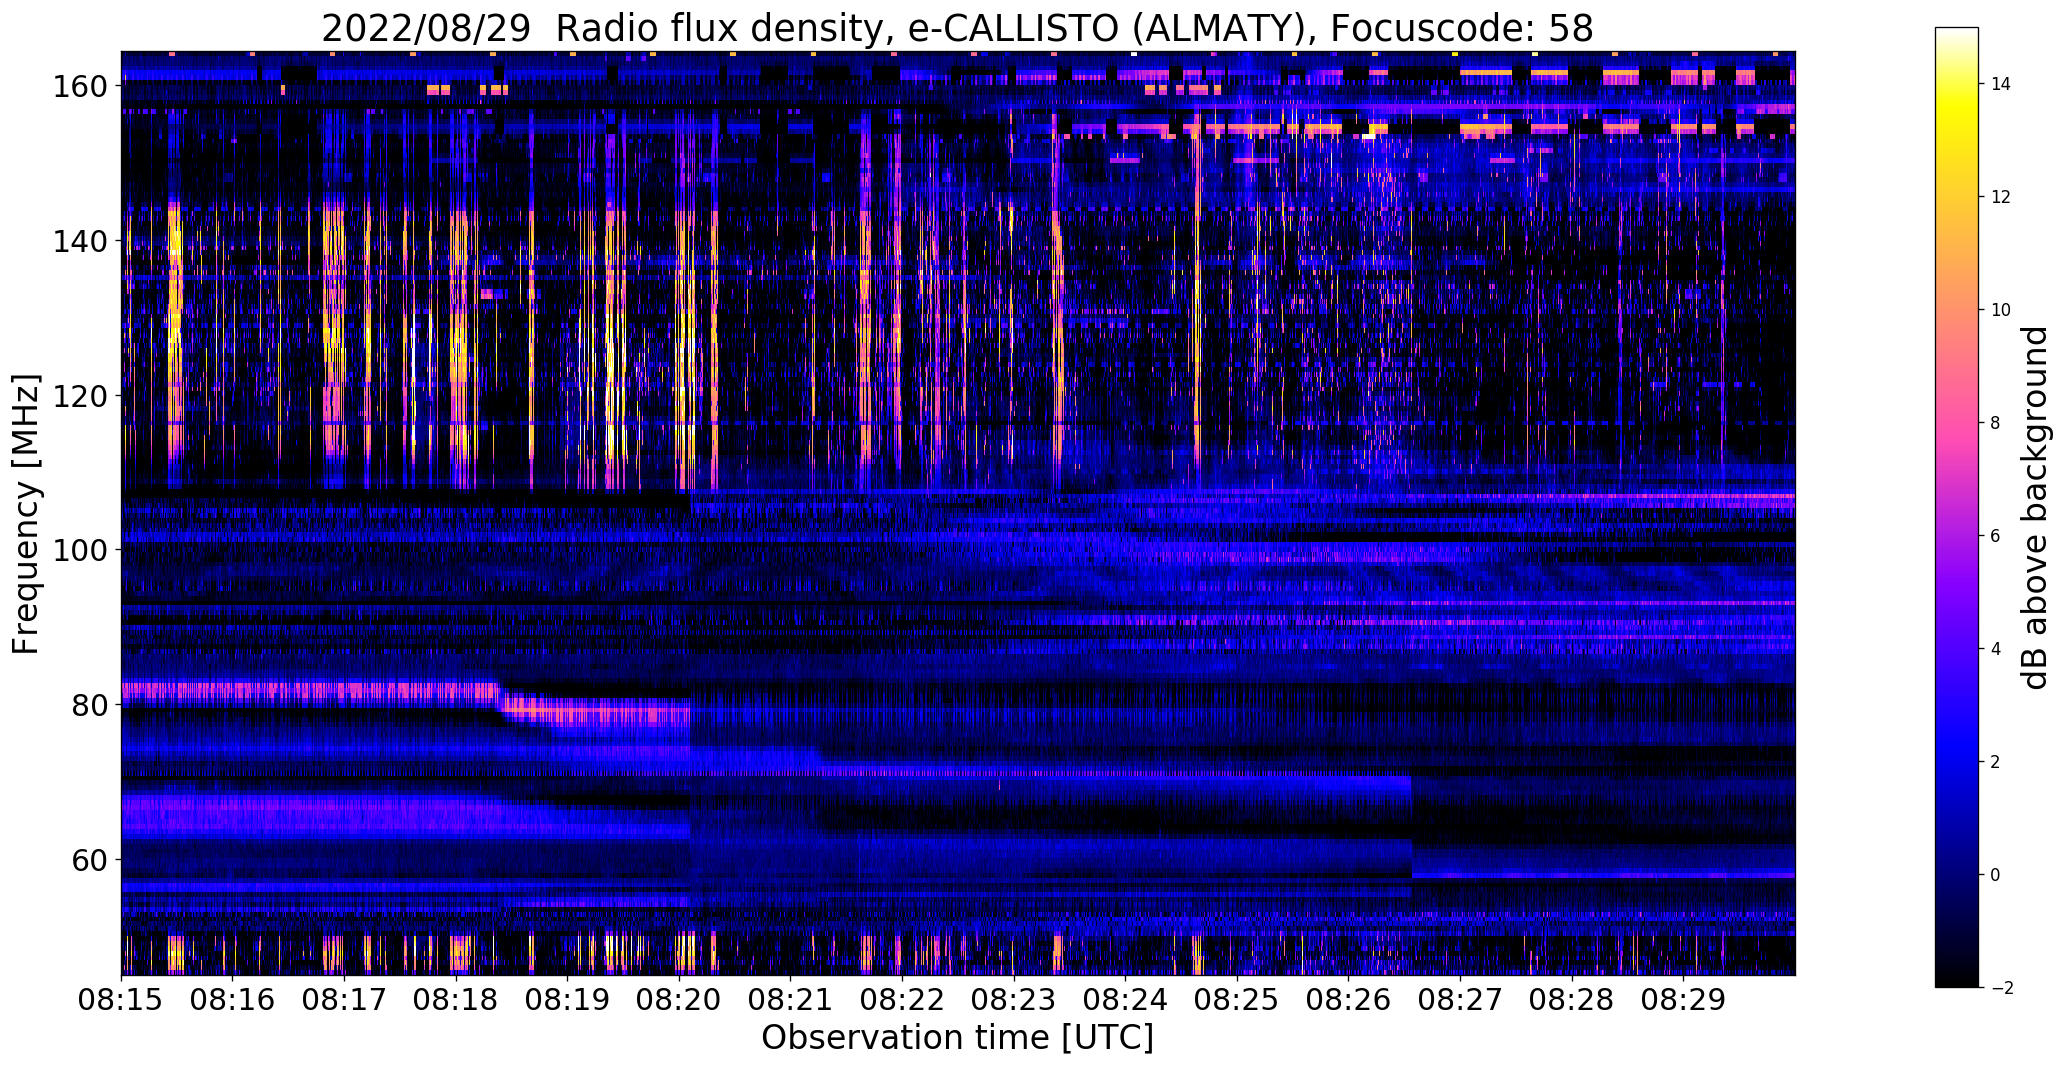The width and height of the screenshot is (2066, 1067).
Task: Click the 08:27 time tick label
Action: (x=1460, y=1000)
